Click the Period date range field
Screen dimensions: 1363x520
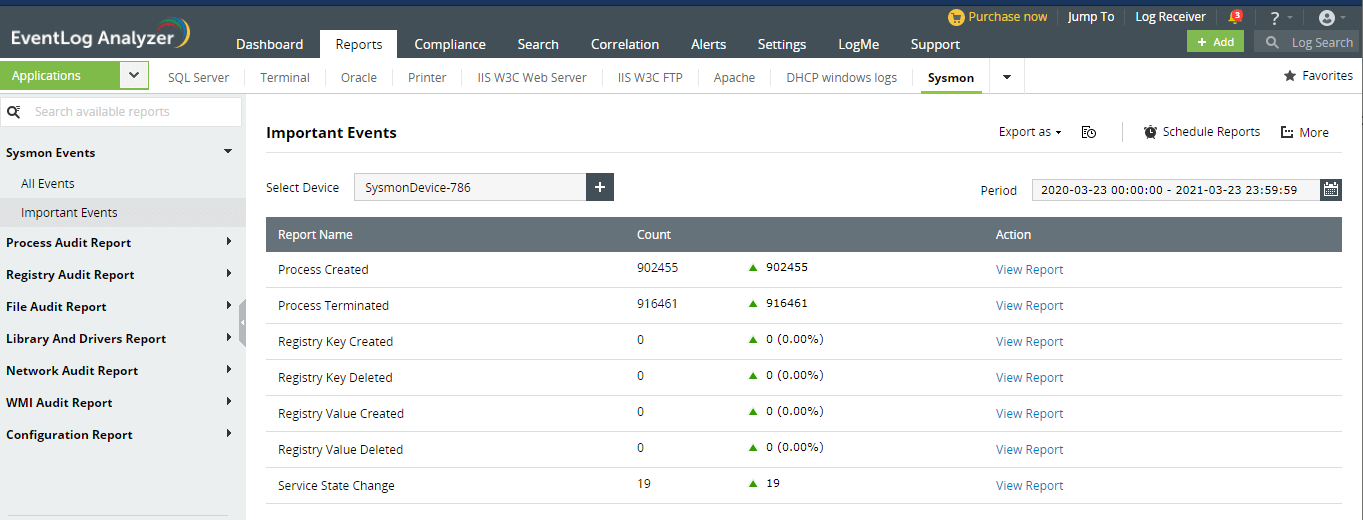[x=1176, y=189]
